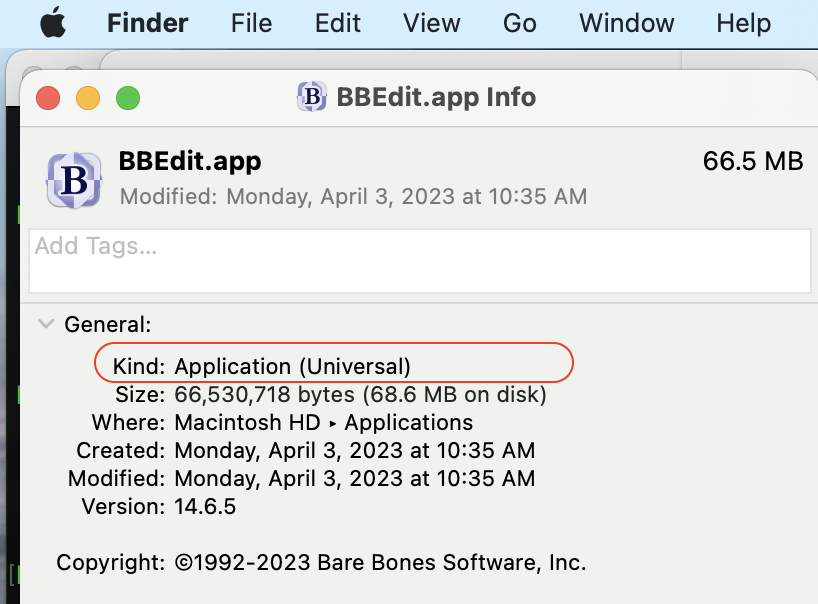Open the Apple menu
The height and width of the screenshot is (604, 818).
tap(52, 23)
